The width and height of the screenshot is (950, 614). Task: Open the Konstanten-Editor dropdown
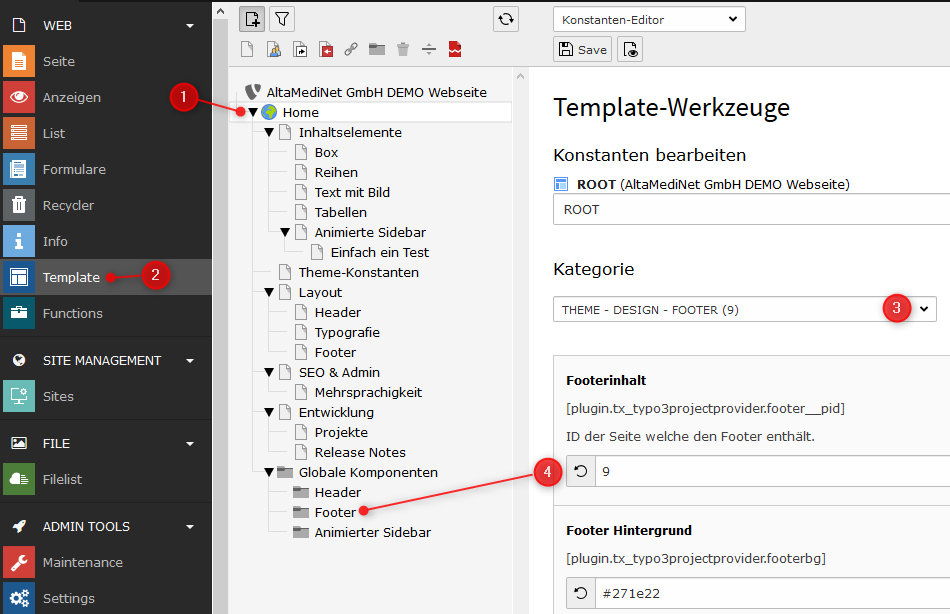click(648, 19)
